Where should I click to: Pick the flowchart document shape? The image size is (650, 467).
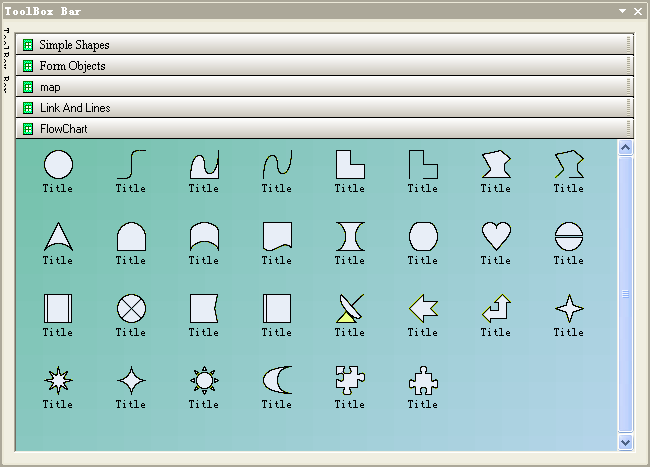click(277, 237)
